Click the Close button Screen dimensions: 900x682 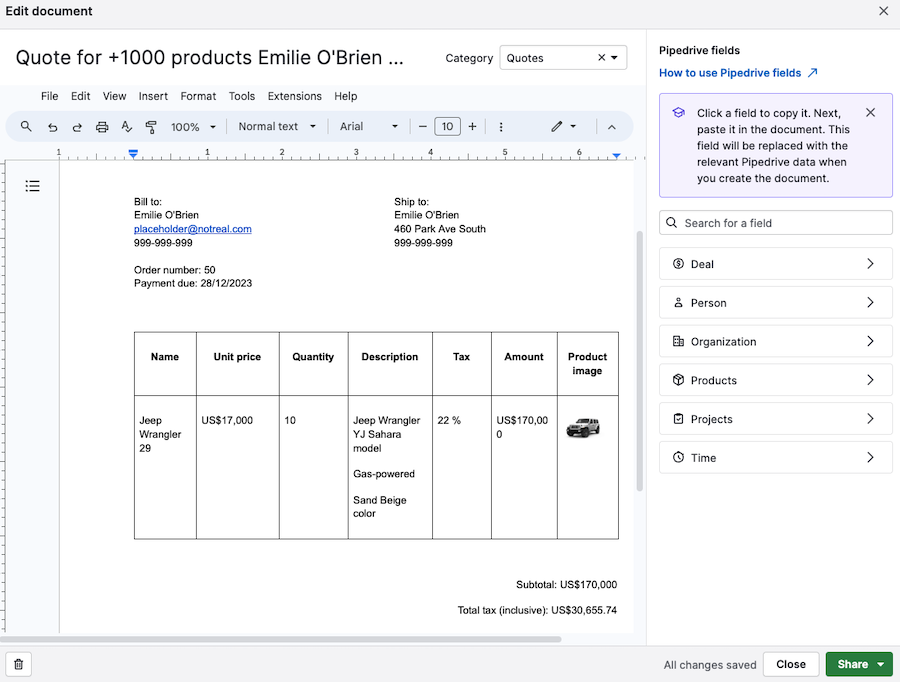(790, 664)
